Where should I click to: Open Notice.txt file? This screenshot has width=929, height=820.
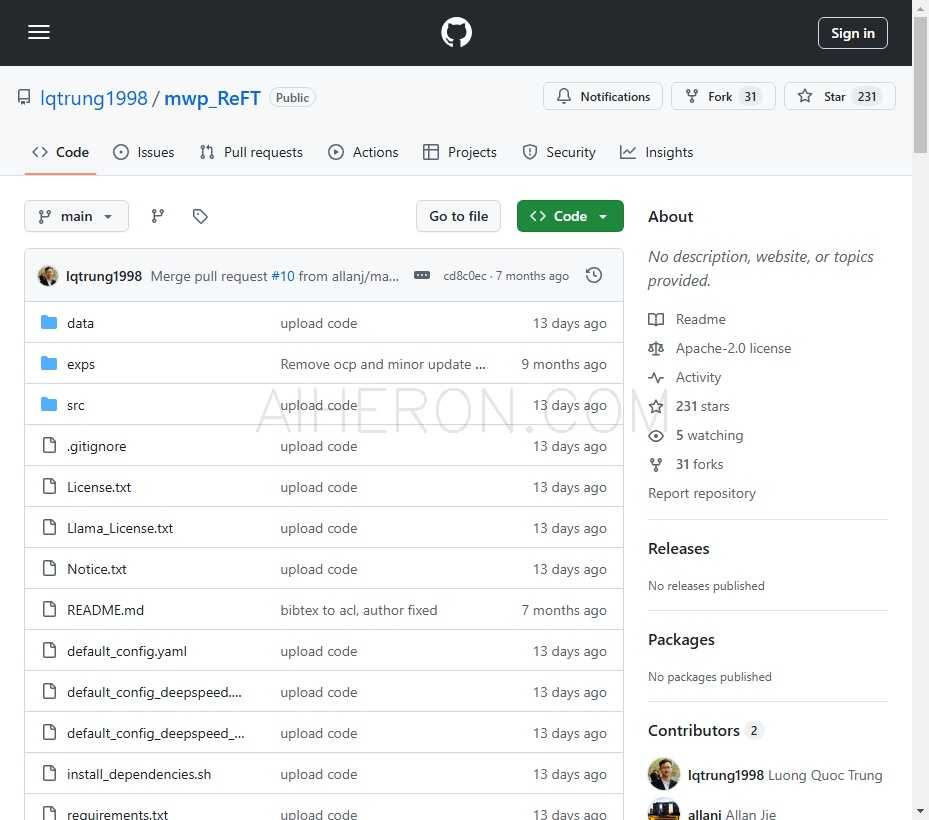click(97, 569)
